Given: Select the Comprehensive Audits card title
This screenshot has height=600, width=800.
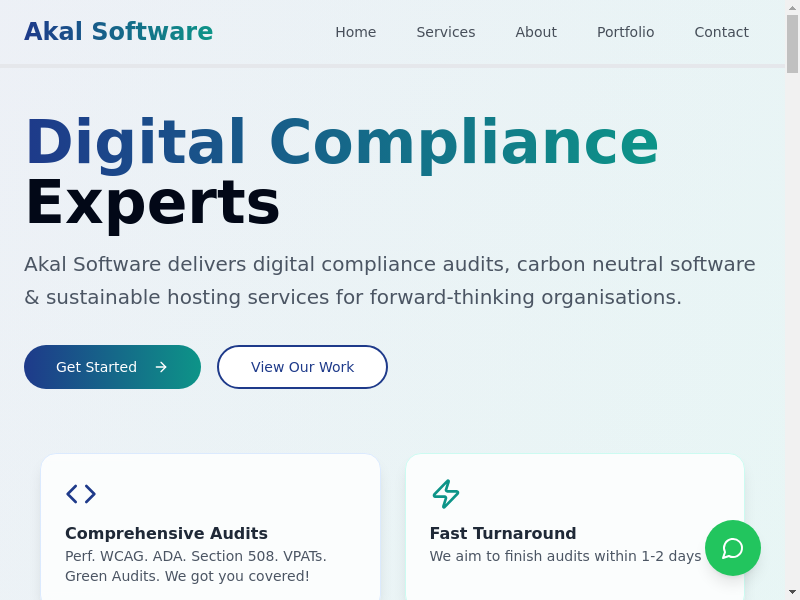Looking at the screenshot, I should click(x=166, y=533).
